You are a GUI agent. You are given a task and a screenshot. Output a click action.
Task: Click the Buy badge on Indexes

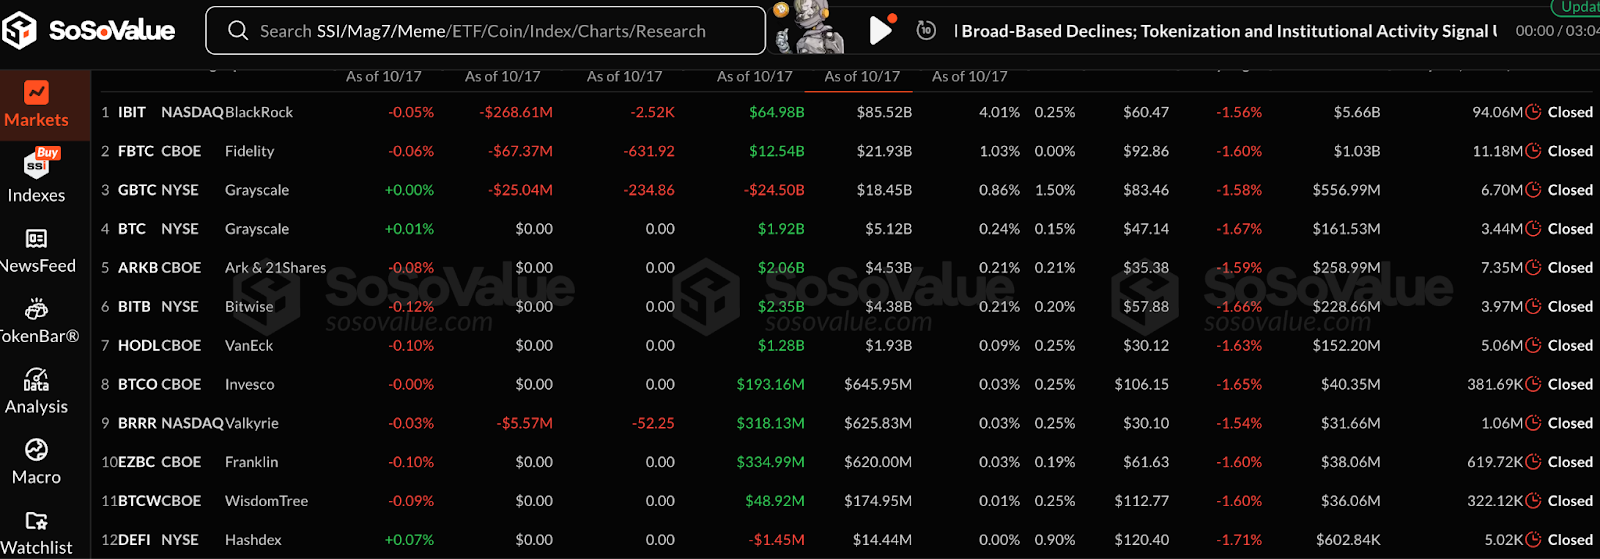click(x=48, y=153)
